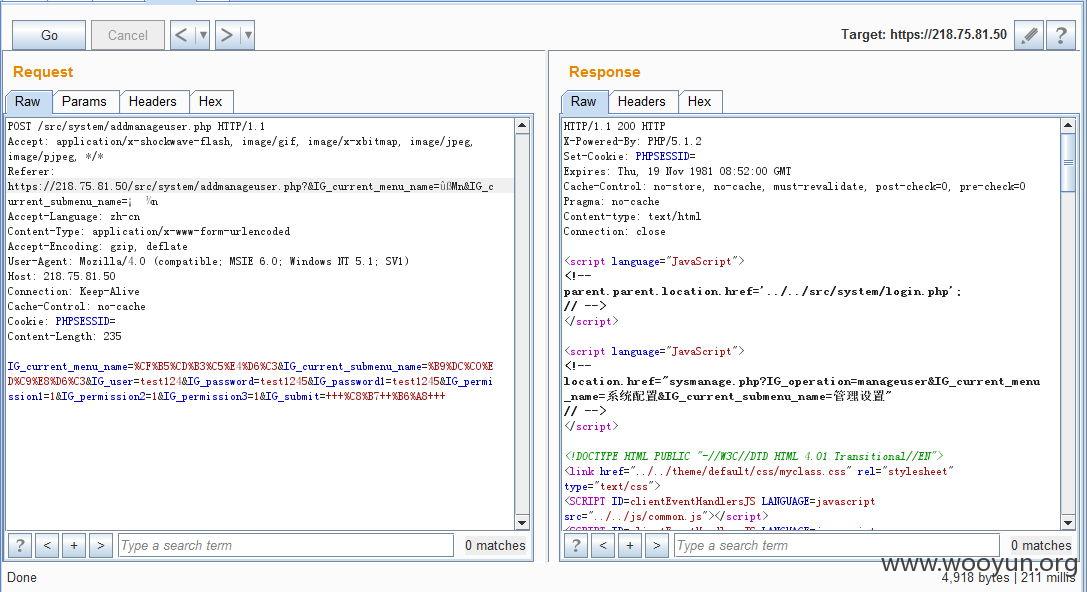Click the X-Powered-By: PHP/5.1.2 line

(632, 141)
